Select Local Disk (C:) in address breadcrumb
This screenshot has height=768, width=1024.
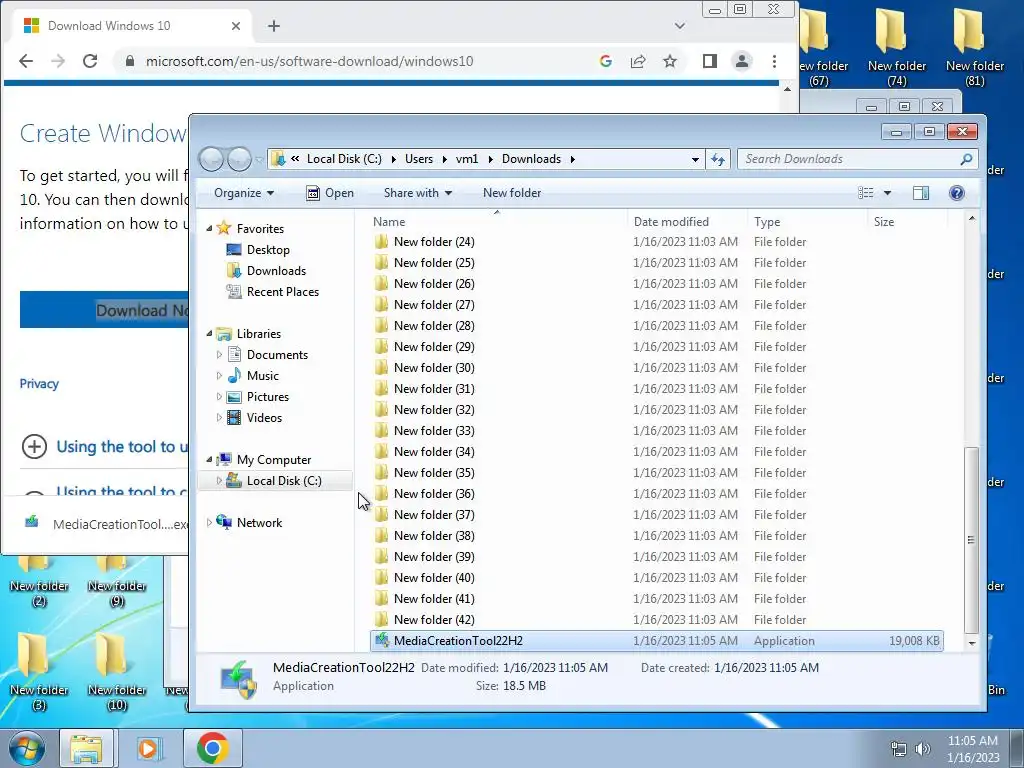[344, 159]
